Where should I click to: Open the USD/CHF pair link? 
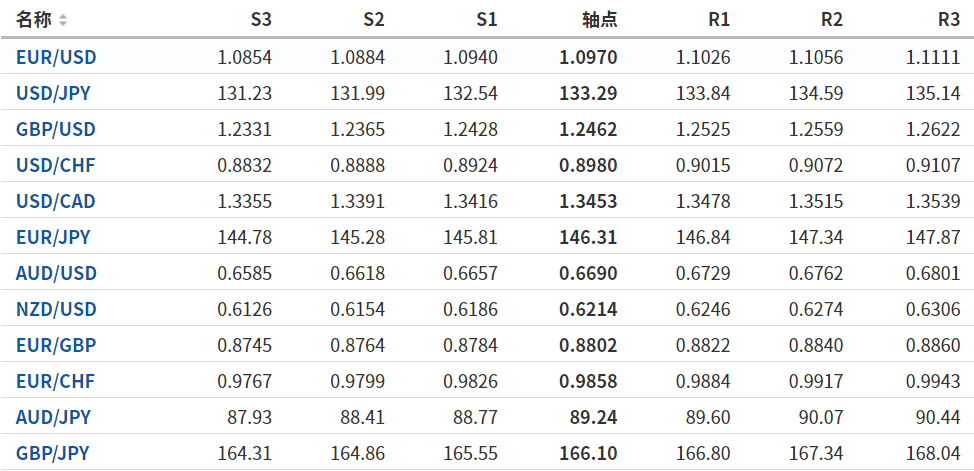56,166
